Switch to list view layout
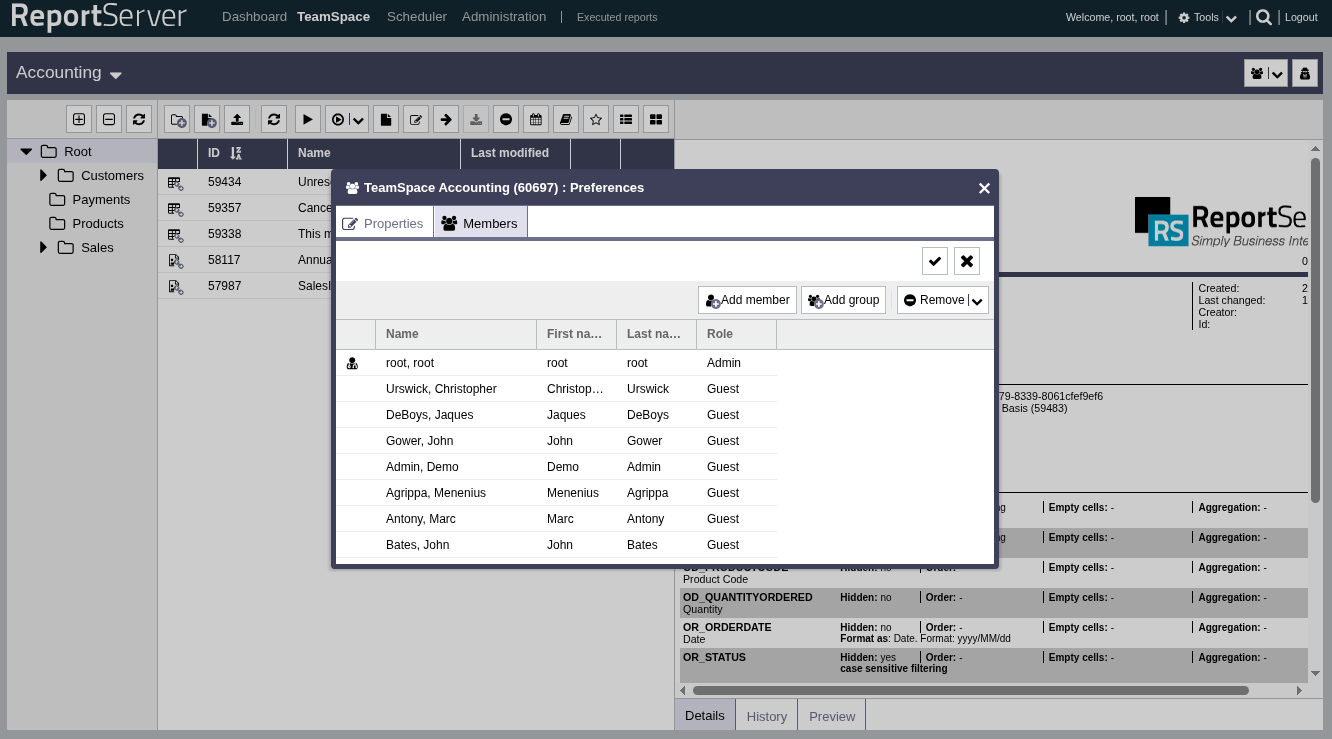Viewport: 1332px width, 739px height. coord(626,119)
